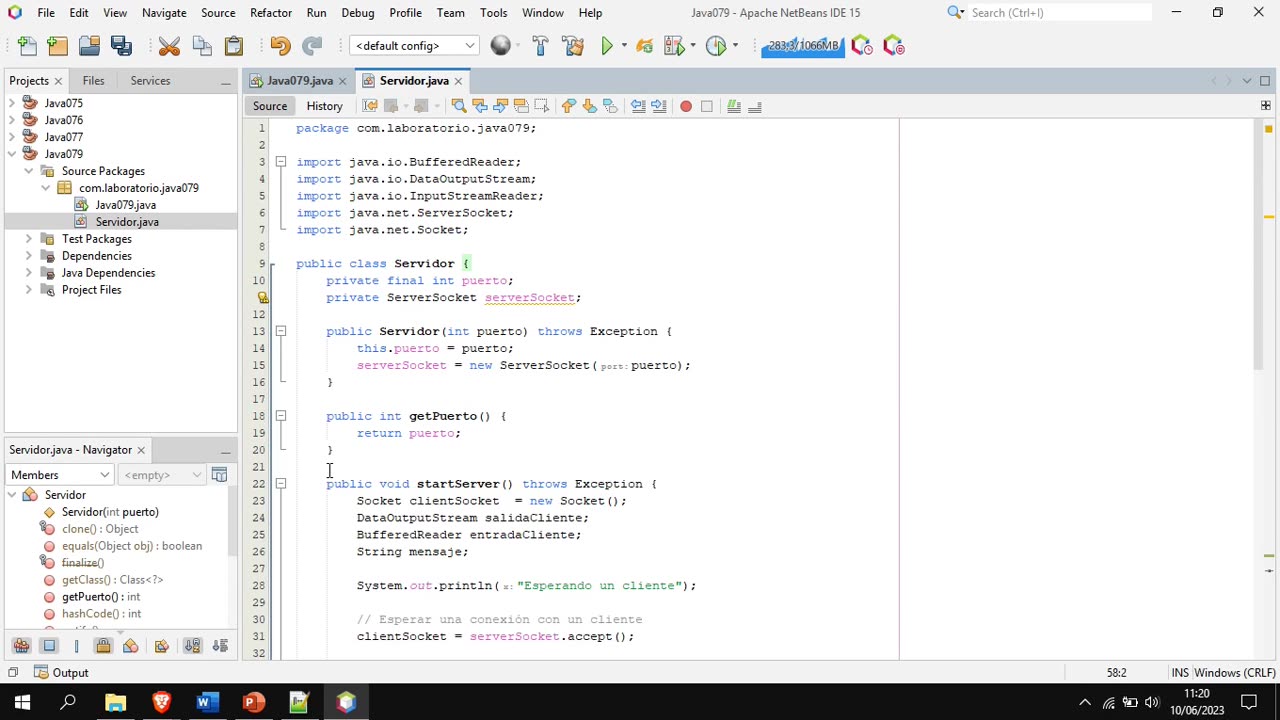Toggle Show Inner Classes filter in Navigator
The width and height of the screenshot is (1280, 720).
tap(130, 646)
